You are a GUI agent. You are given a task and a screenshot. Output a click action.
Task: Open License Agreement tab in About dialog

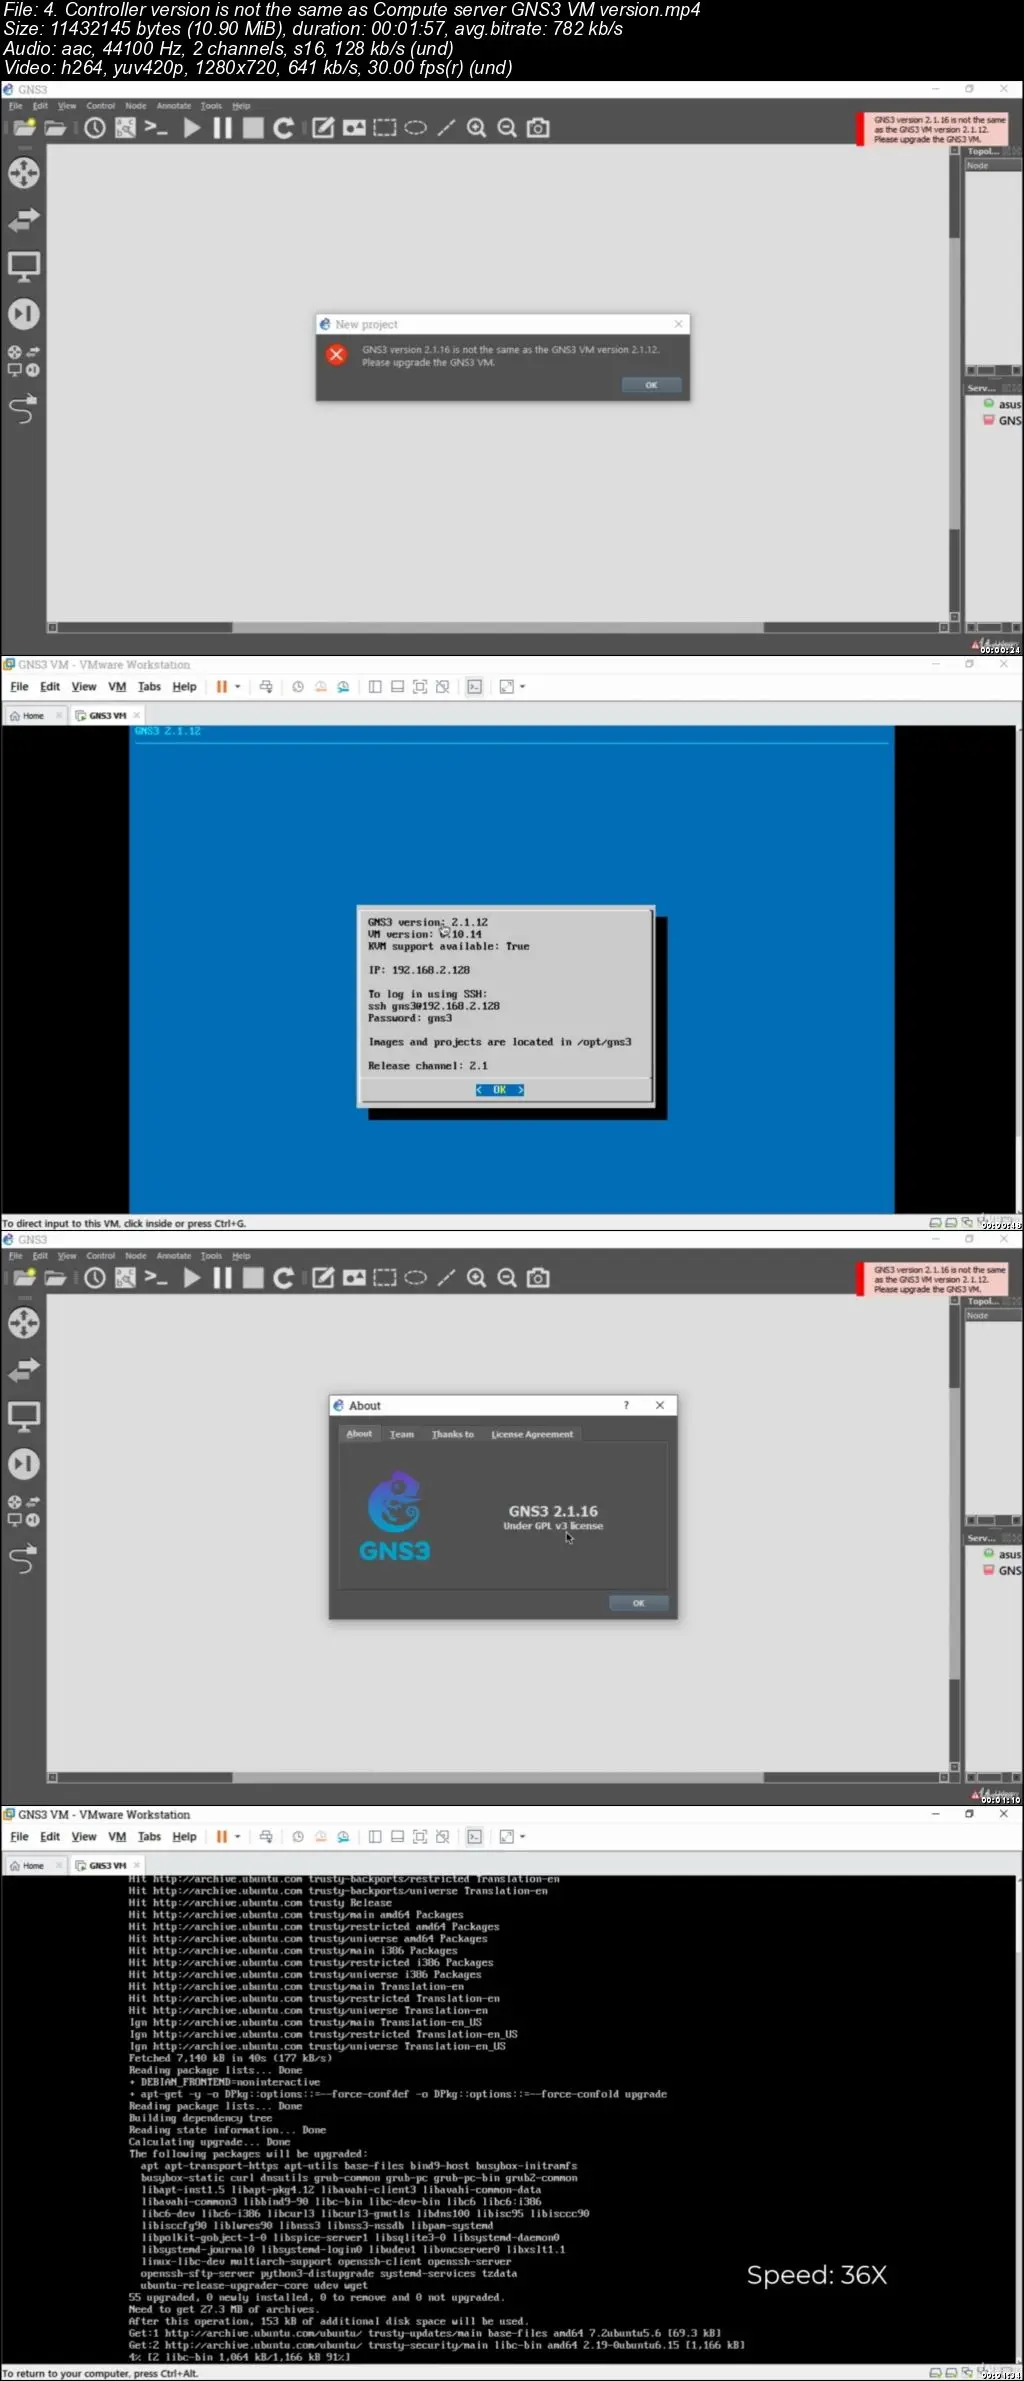pos(532,1434)
